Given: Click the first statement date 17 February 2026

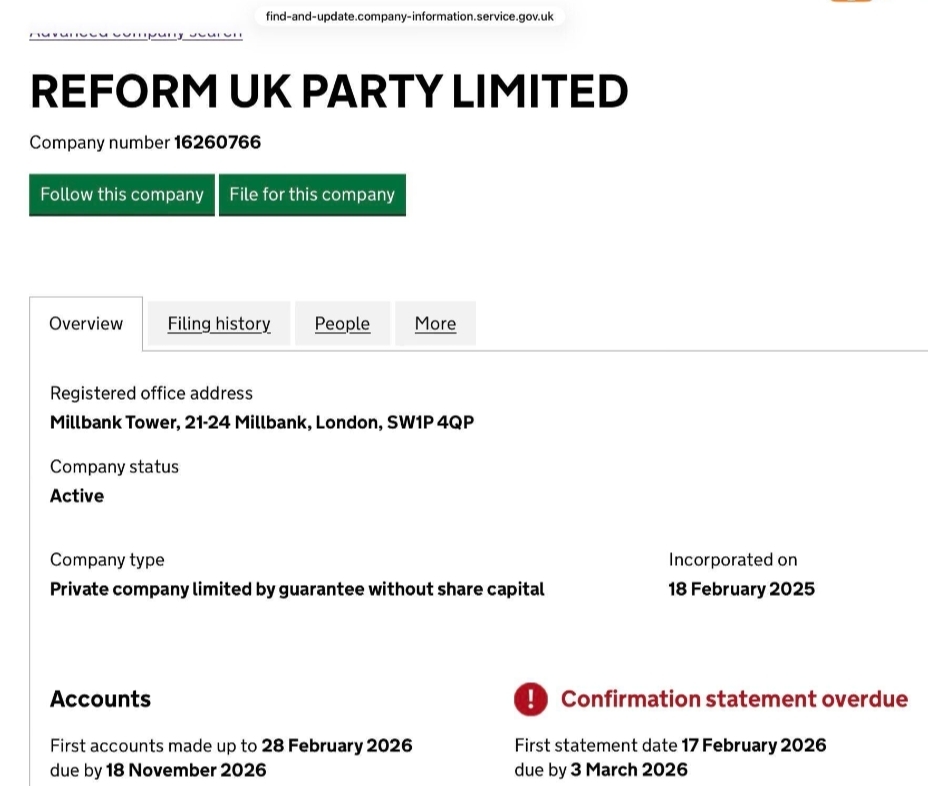Looking at the screenshot, I should pyautogui.click(x=753, y=745).
